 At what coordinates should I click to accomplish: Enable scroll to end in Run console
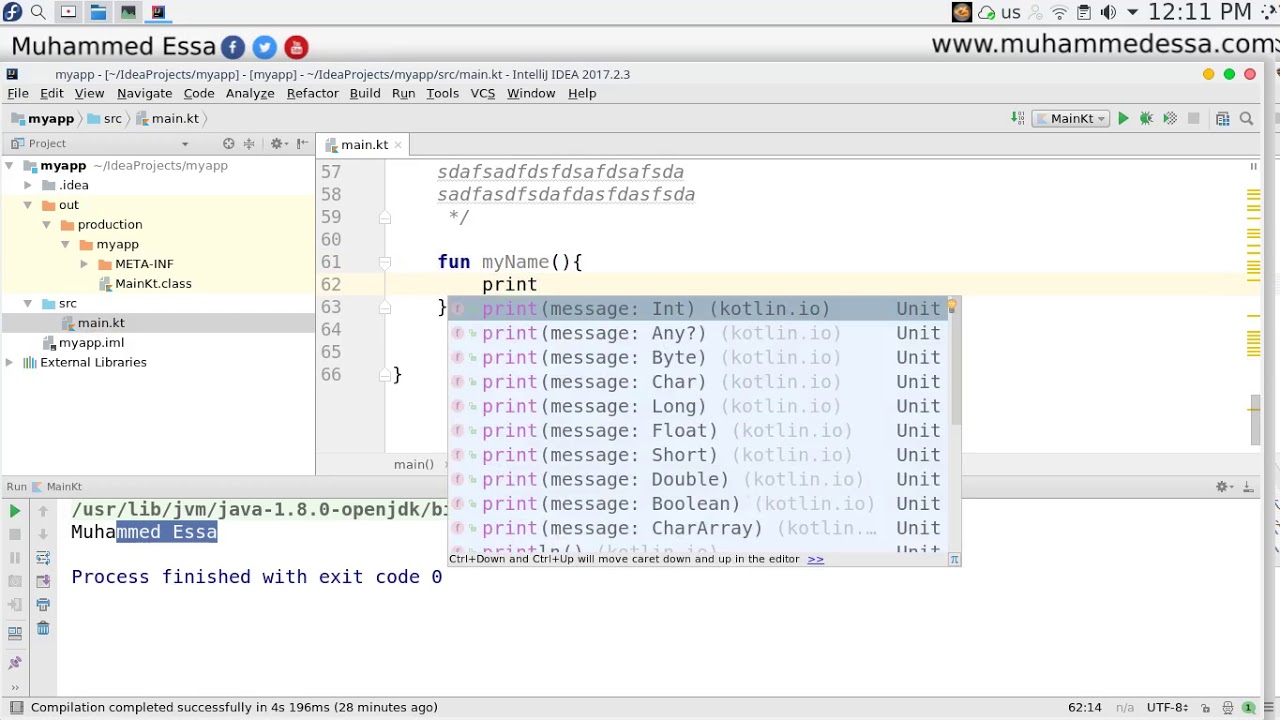[x=43, y=580]
